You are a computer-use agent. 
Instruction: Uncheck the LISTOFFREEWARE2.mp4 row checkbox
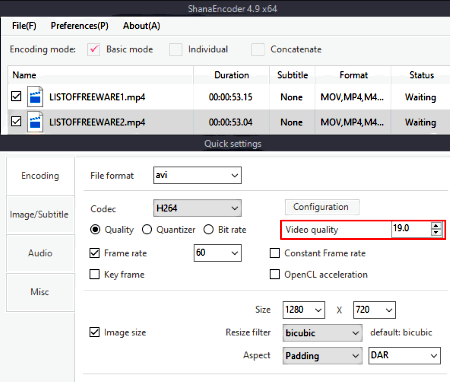tap(16, 121)
